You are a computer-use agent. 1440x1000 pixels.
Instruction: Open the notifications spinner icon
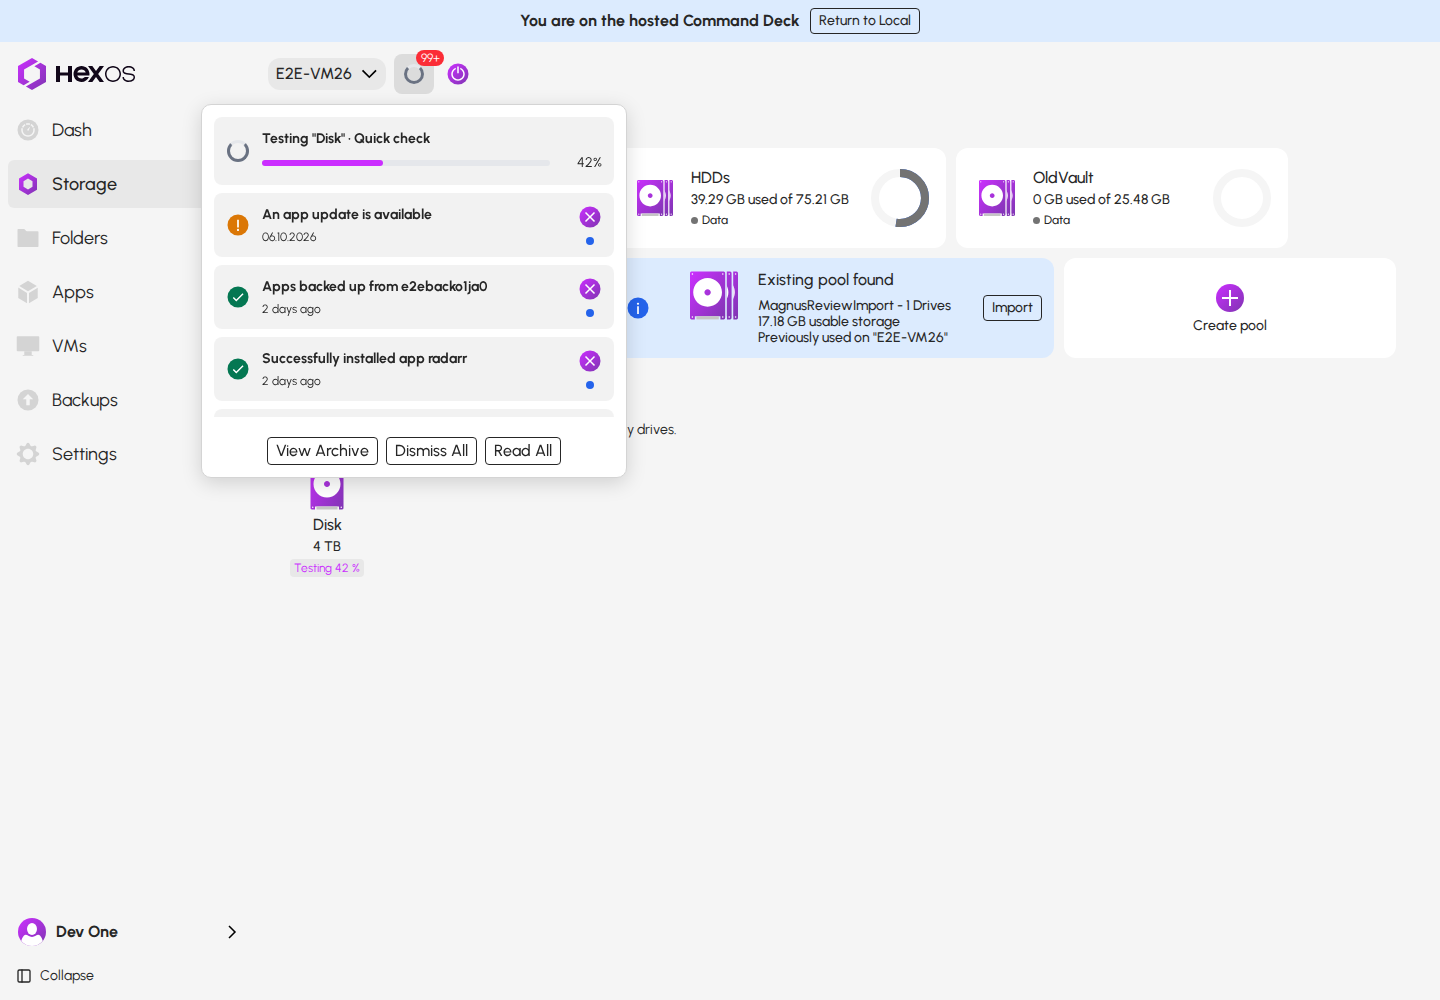(x=414, y=75)
